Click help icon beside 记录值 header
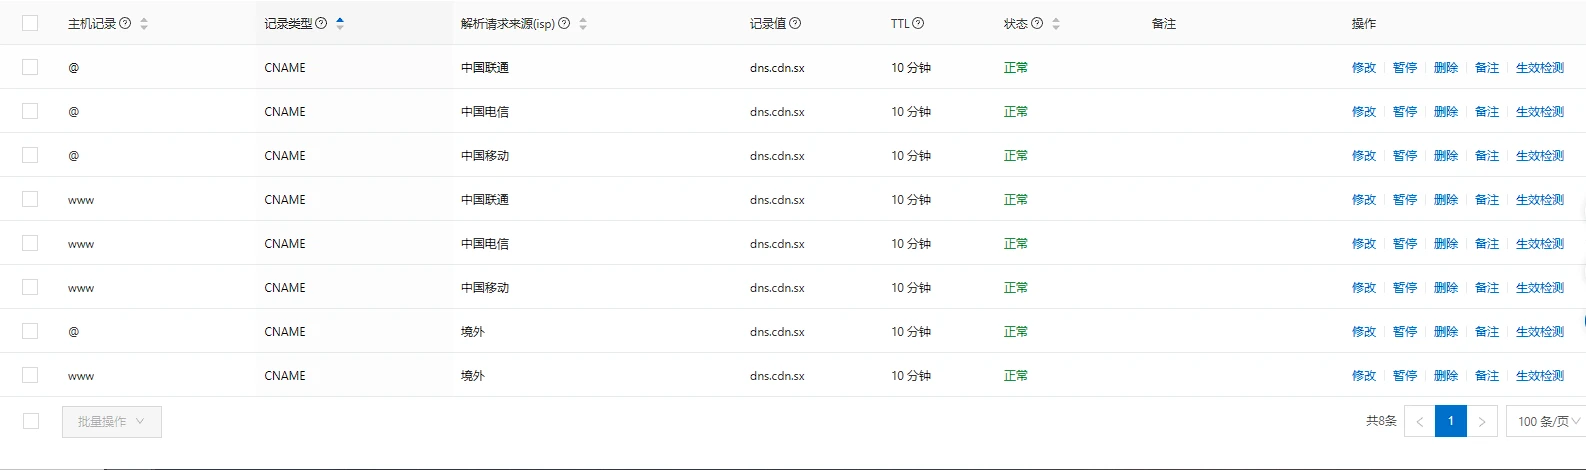The width and height of the screenshot is (1586, 470). (795, 23)
